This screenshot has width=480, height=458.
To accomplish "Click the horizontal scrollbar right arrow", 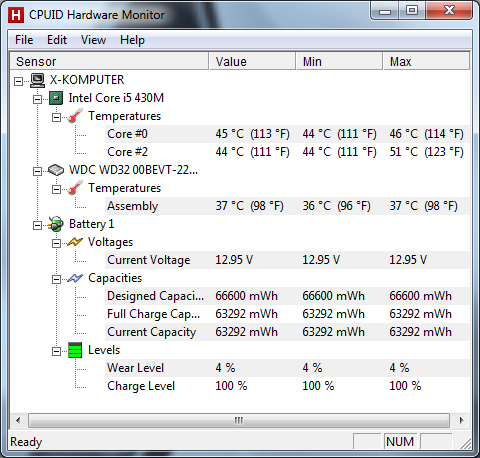I will [x=461, y=420].
